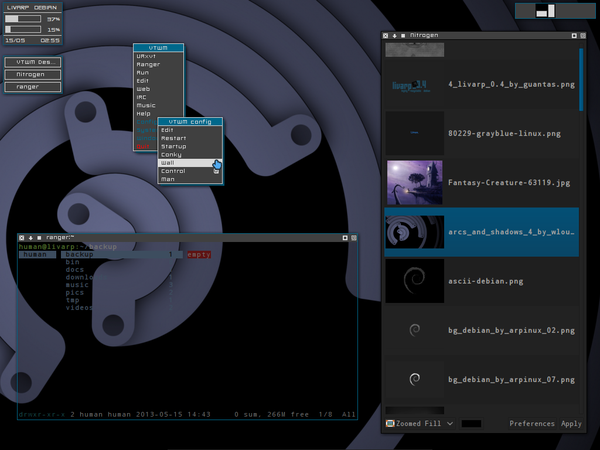The height and width of the screenshot is (450, 600).
Task: Select 80229-grayblue-linux.png thumbnail
Action: 415,134
